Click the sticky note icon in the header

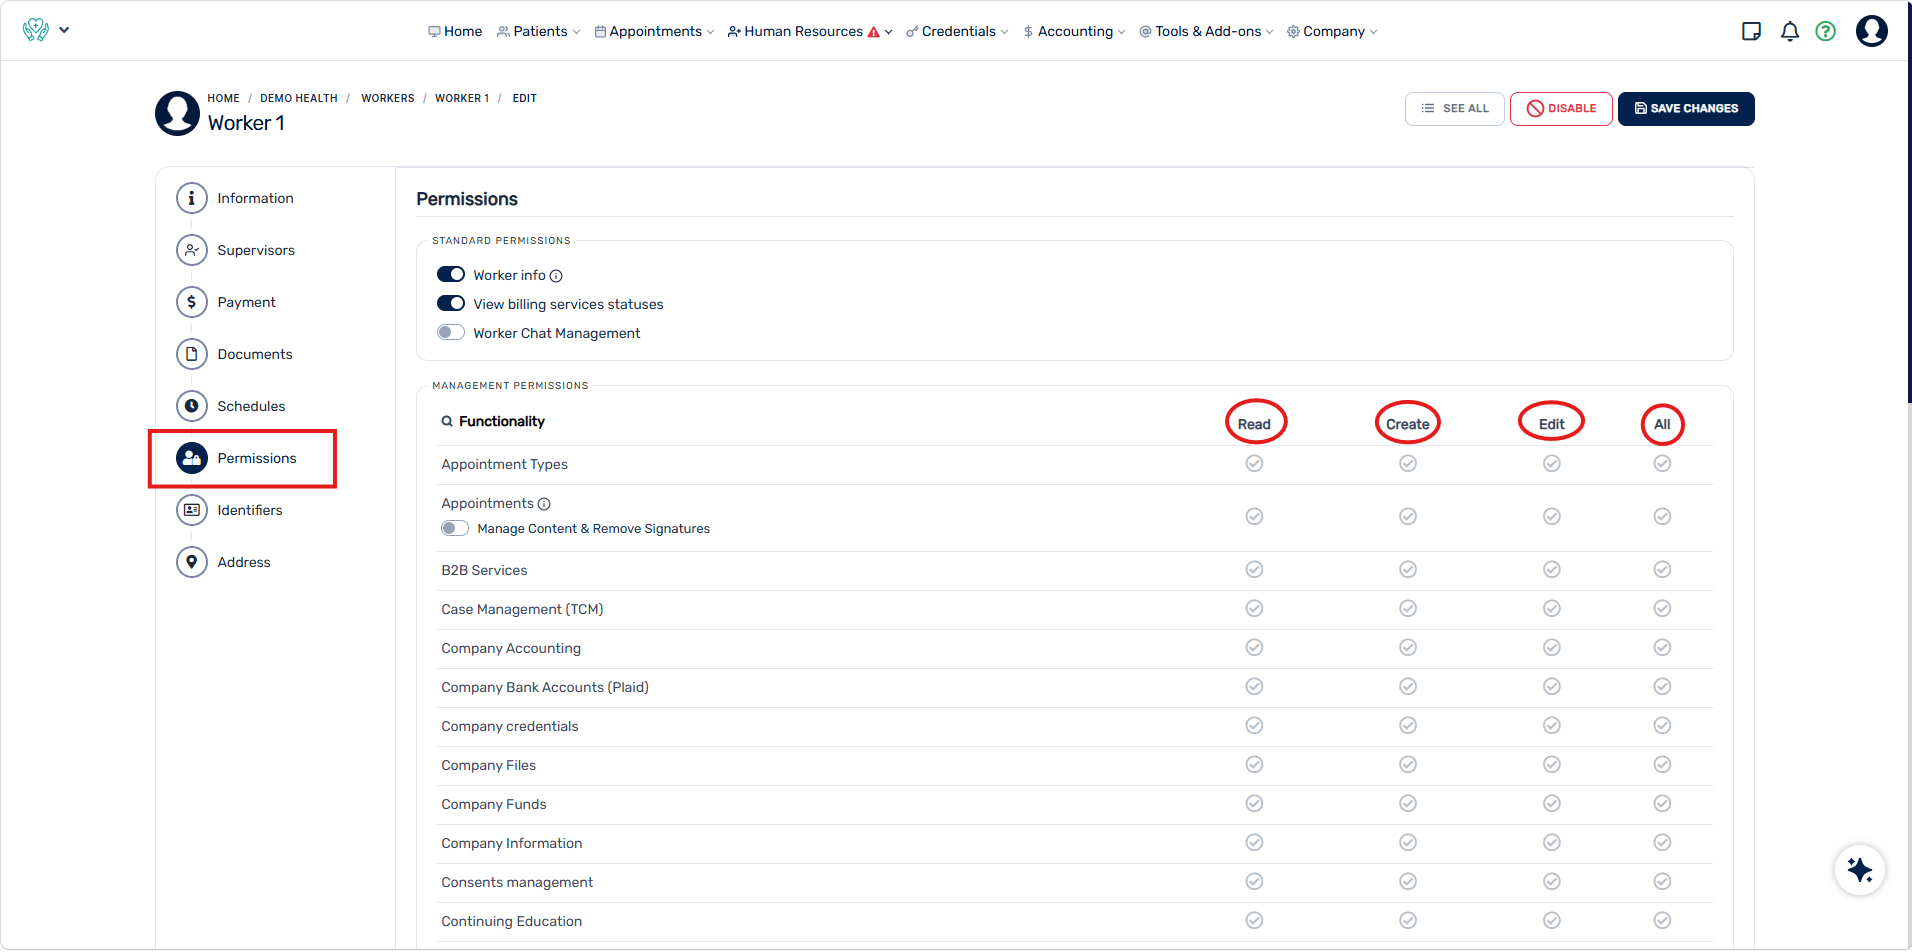(1751, 31)
